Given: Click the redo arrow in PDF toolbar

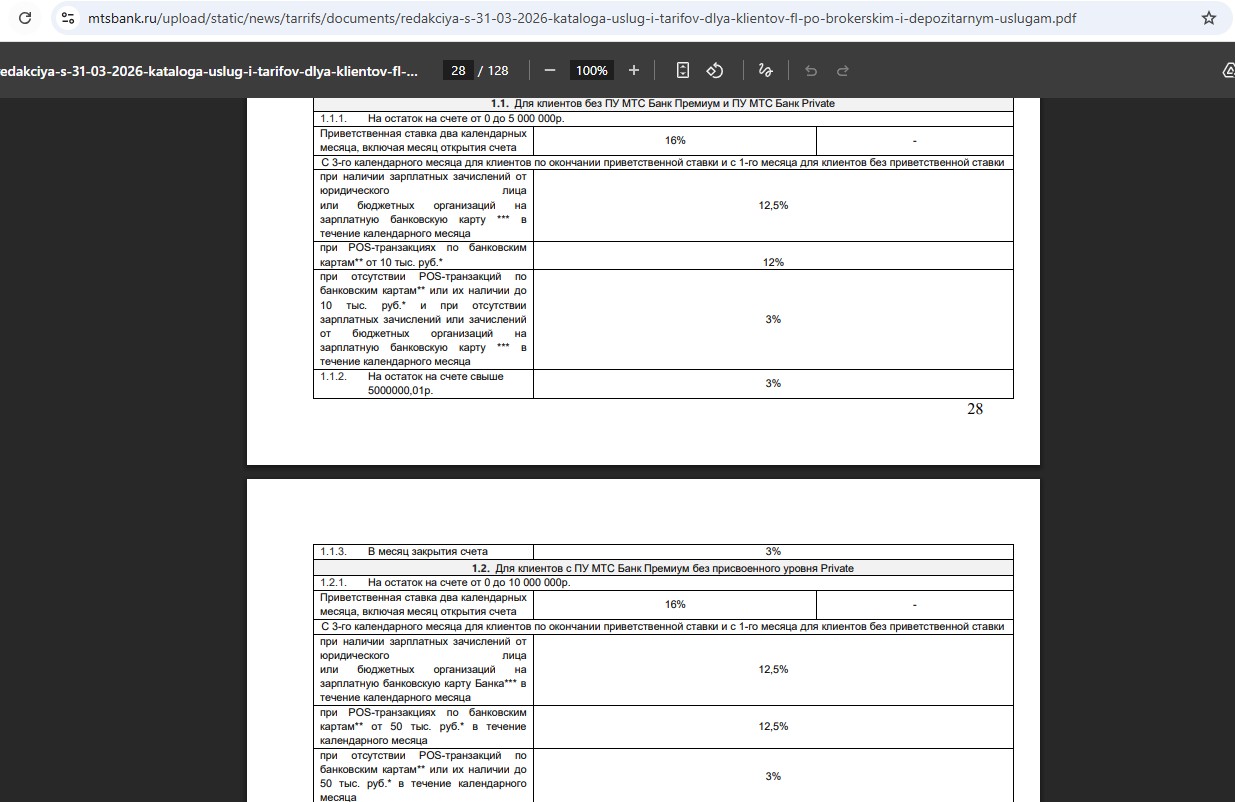Looking at the screenshot, I should click(843, 70).
